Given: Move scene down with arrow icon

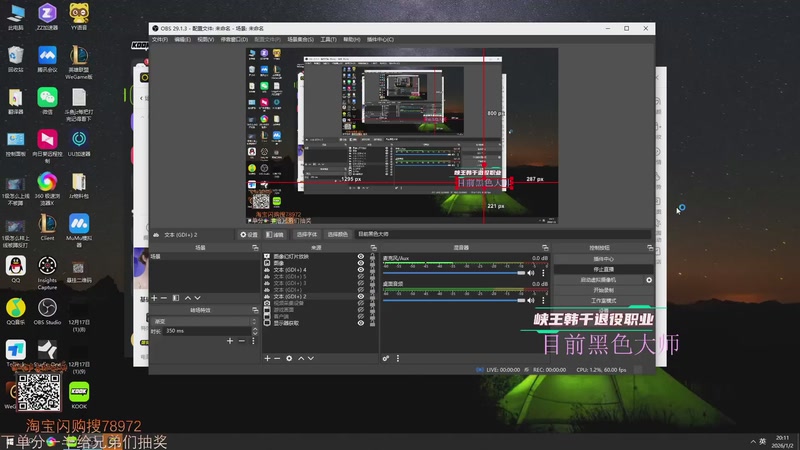Looking at the screenshot, I should pos(197,298).
